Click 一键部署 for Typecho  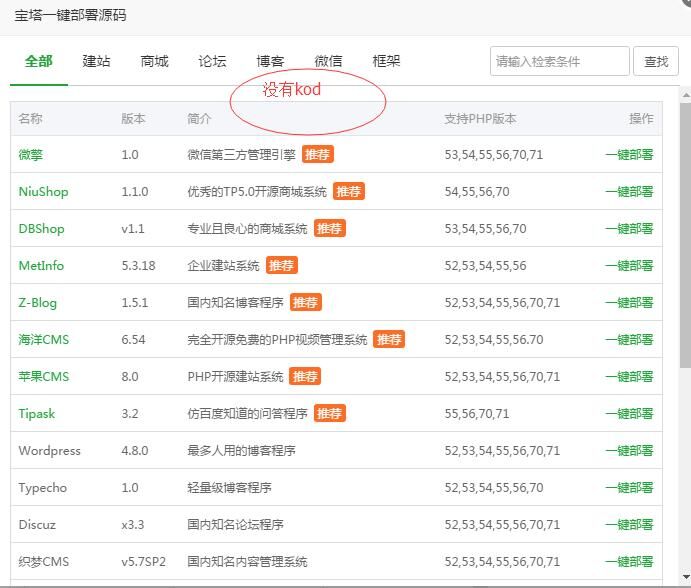coord(629,488)
